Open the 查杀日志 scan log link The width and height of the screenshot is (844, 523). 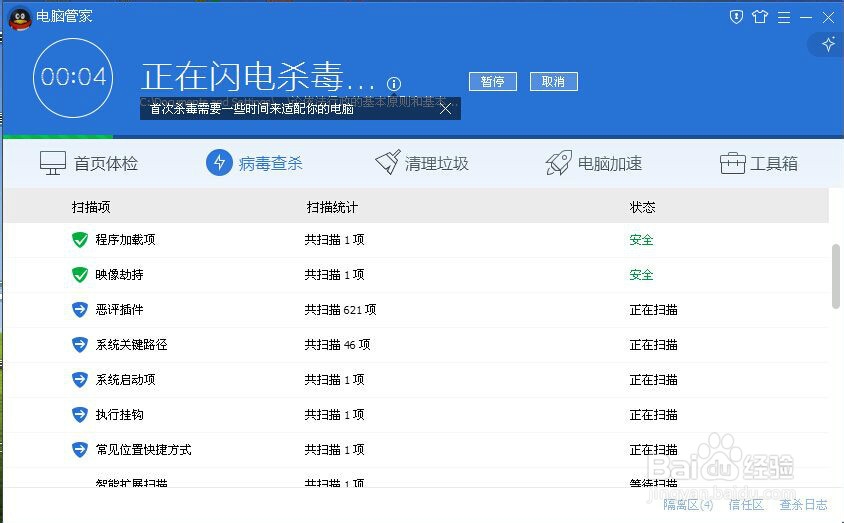pos(803,505)
